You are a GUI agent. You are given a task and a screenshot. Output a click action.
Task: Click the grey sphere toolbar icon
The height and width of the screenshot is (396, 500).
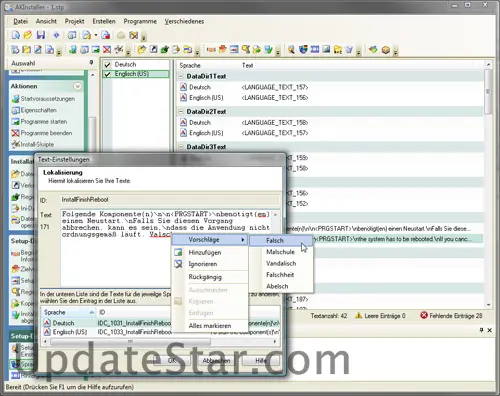point(121,35)
